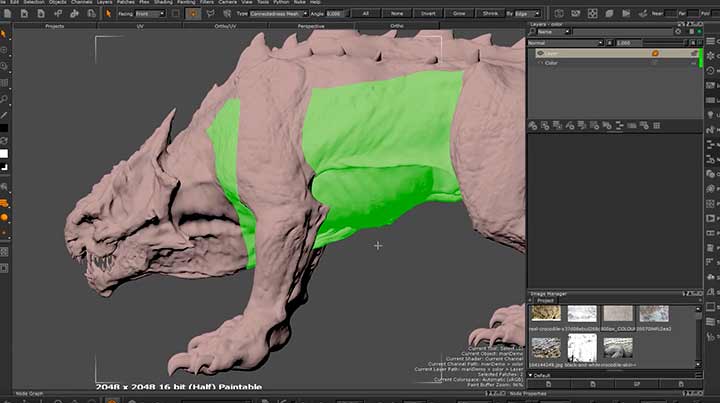720x403 pixels.
Task: Click the split viewport layout icon
Action: [559, 14]
